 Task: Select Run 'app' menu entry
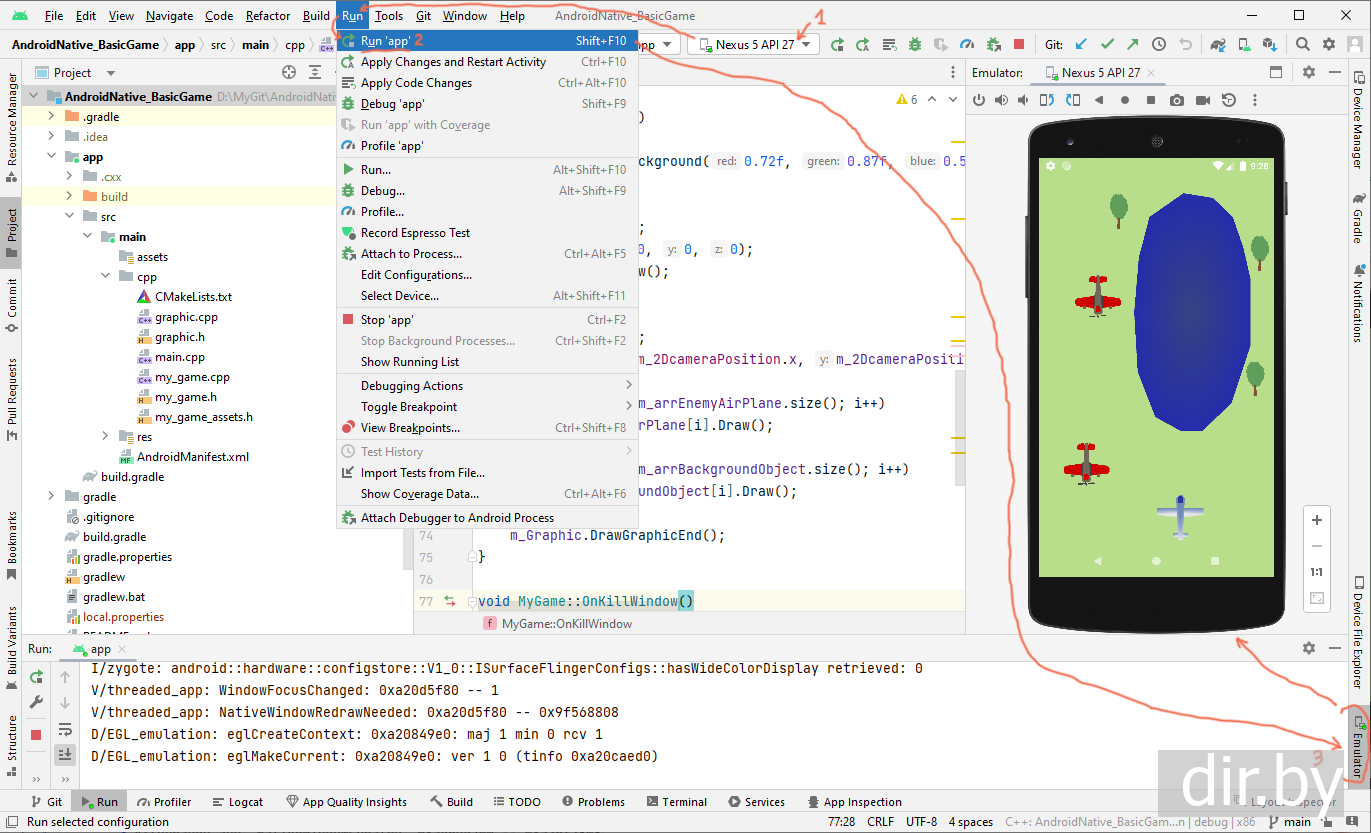(386, 41)
